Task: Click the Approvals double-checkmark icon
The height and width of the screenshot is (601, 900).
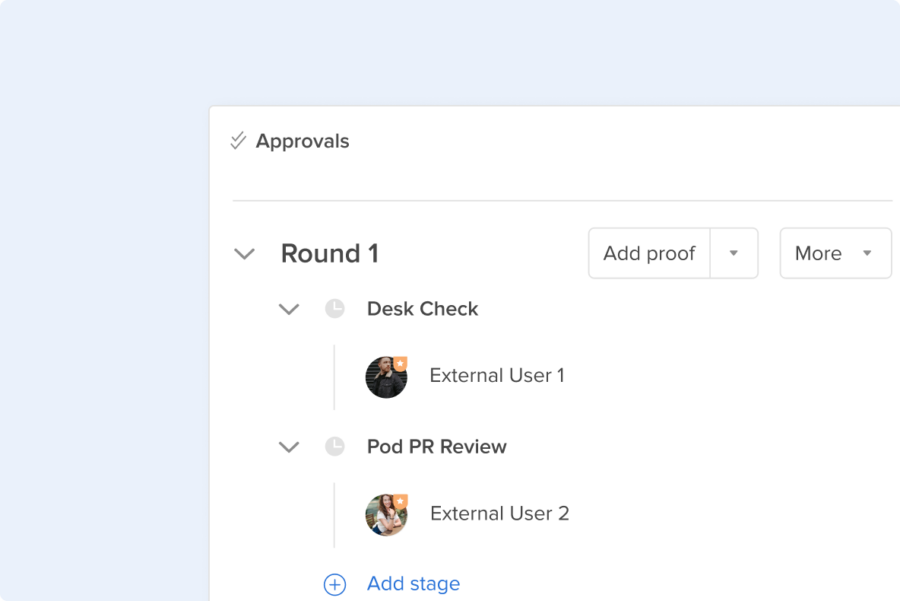Action: click(237, 140)
